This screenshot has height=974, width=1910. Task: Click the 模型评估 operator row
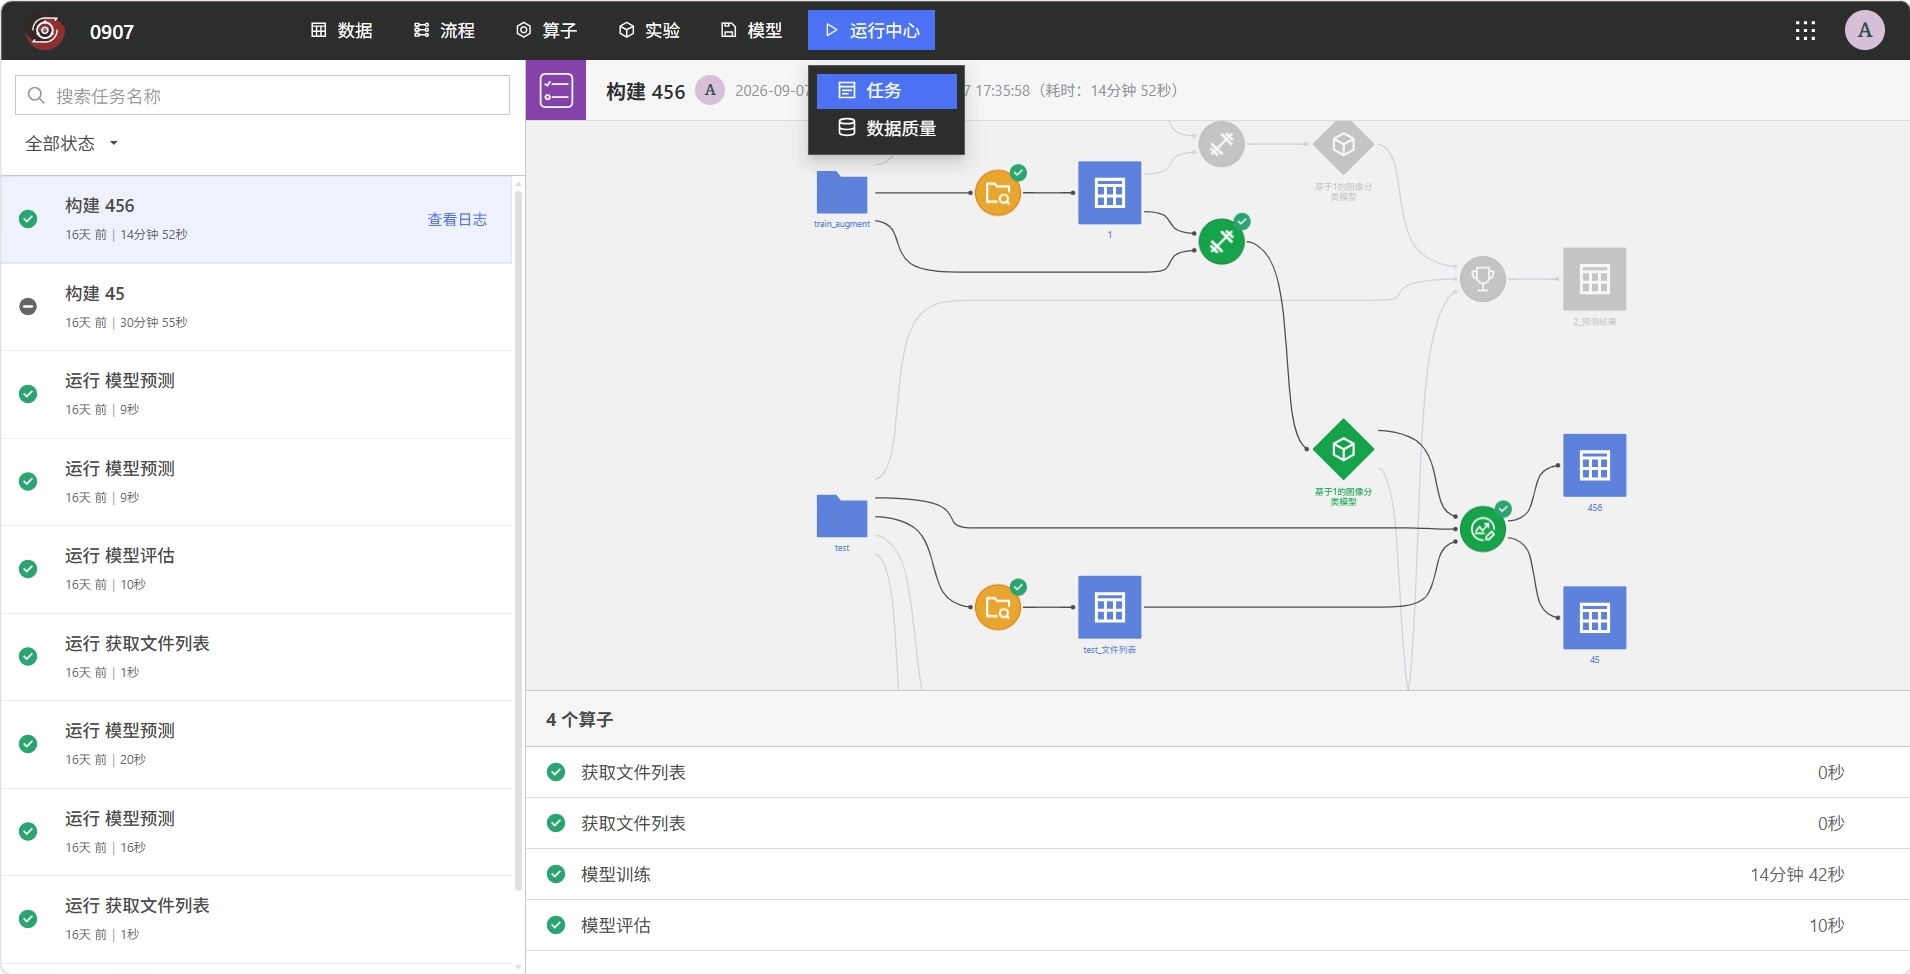(x=1218, y=925)
